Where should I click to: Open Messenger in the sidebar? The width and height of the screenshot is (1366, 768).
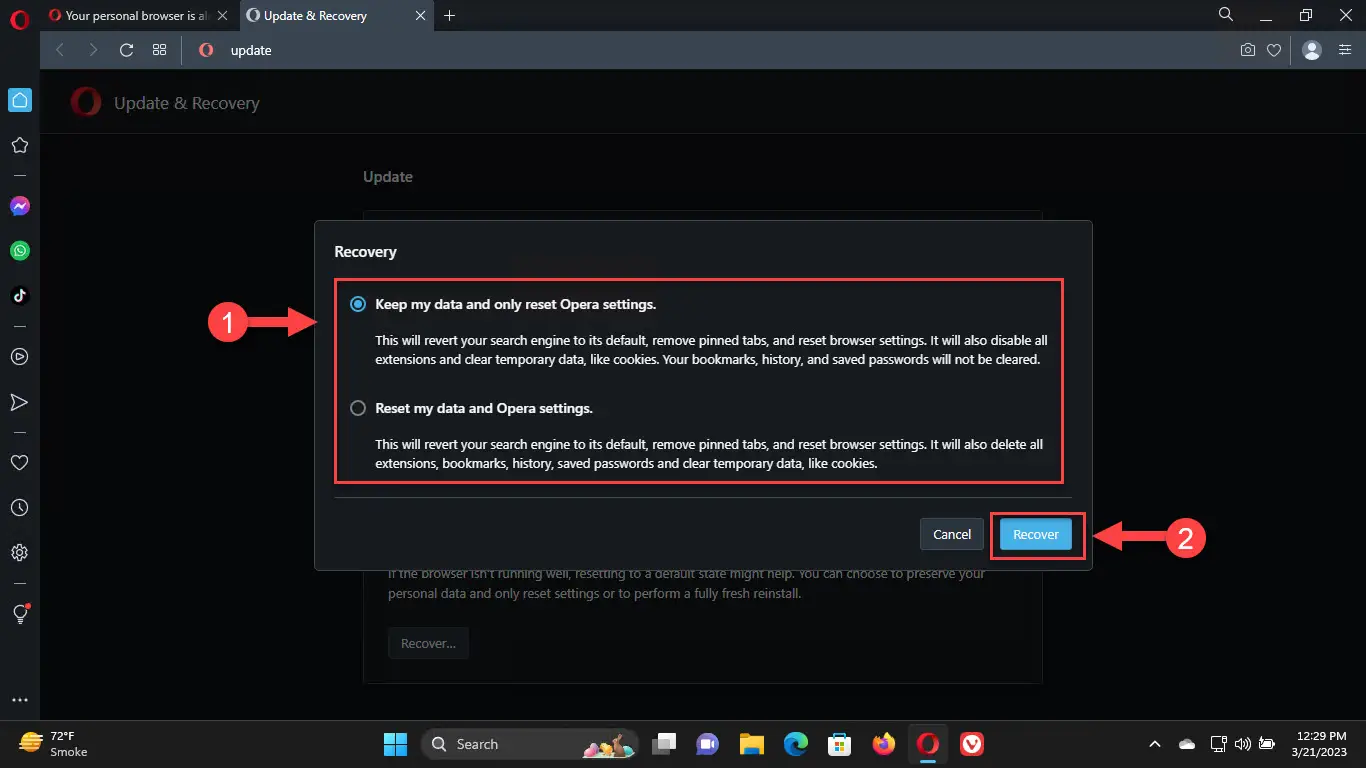[19, 206]
